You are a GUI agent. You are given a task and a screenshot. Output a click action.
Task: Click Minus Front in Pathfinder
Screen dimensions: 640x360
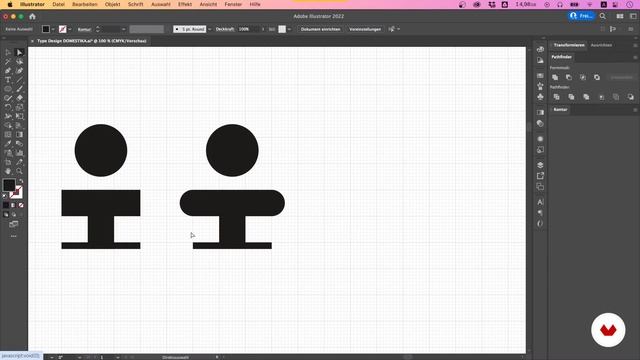[569, 77]
